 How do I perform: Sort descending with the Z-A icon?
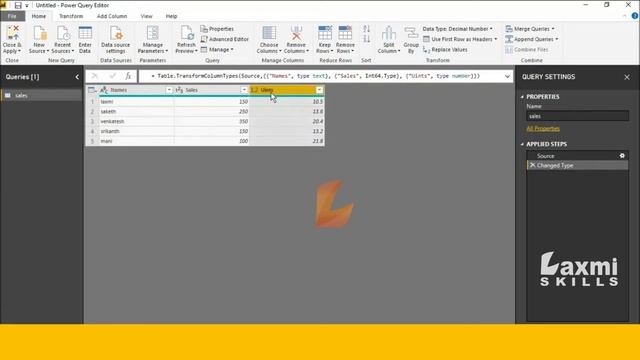(367, 39)
